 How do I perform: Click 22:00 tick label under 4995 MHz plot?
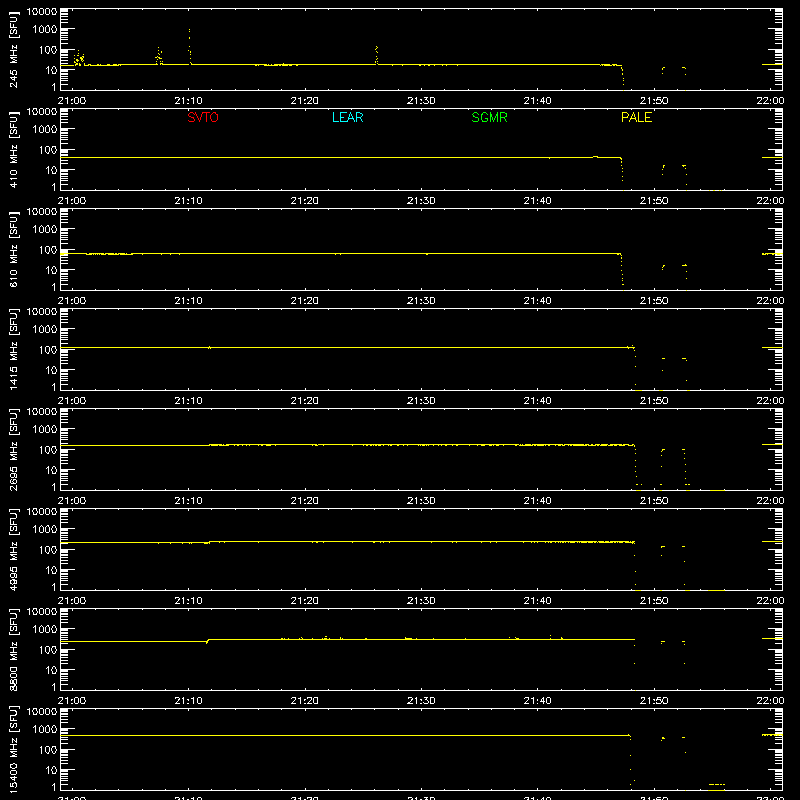click(770, 601)
